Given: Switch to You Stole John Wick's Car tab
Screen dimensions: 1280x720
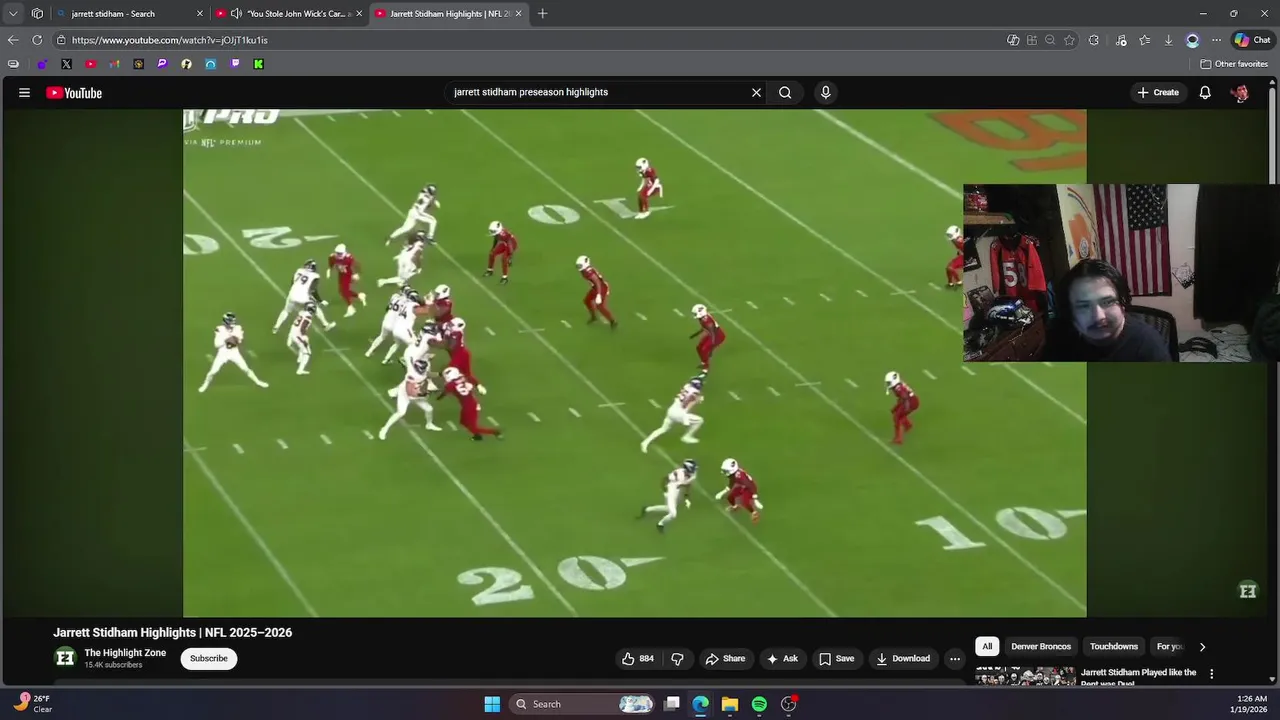Looking at the screenshot, I should 289,14.
